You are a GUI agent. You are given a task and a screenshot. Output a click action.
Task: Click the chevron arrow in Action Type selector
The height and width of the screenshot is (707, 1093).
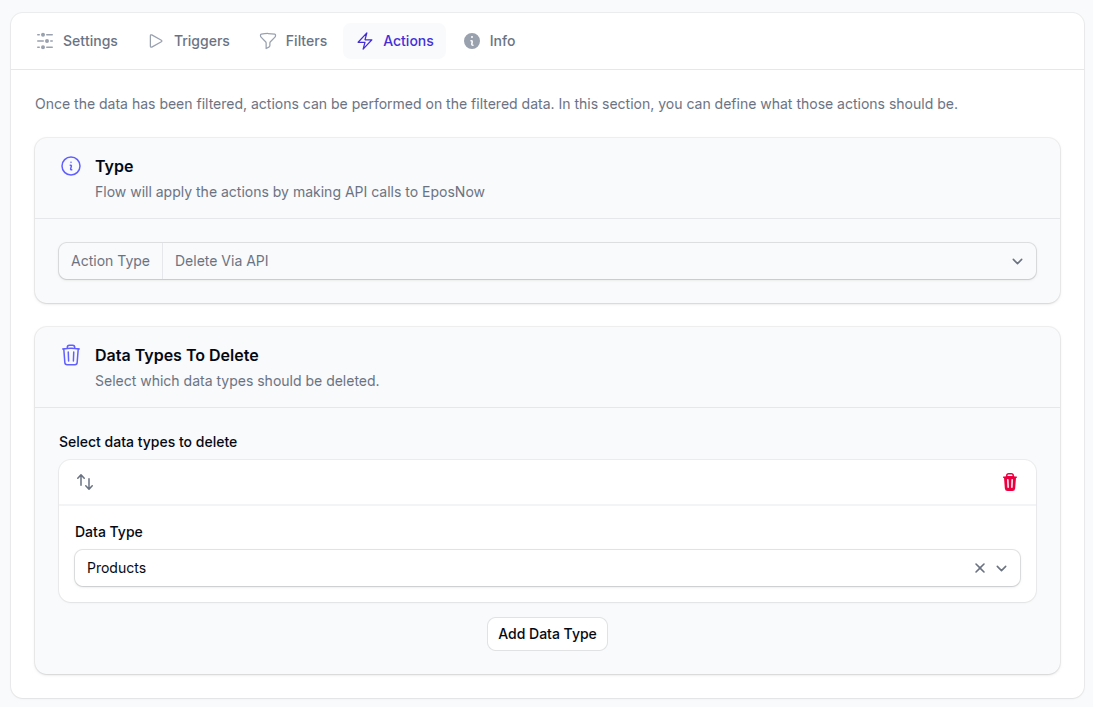[x=1017, y=261]
